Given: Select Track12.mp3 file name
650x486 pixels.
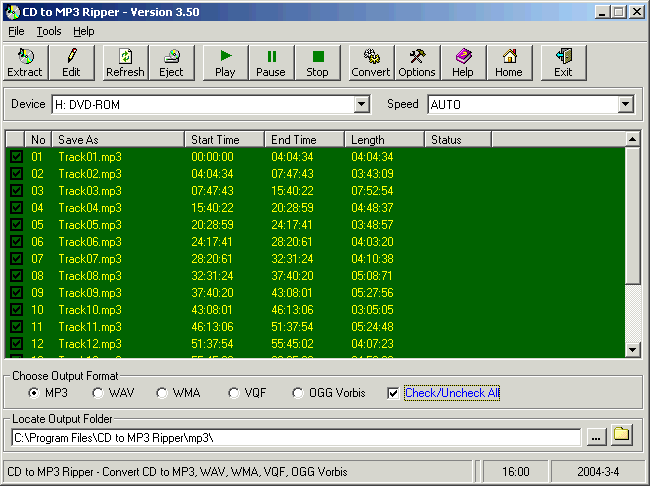Looking at the screenshot, I should point(90,344).
